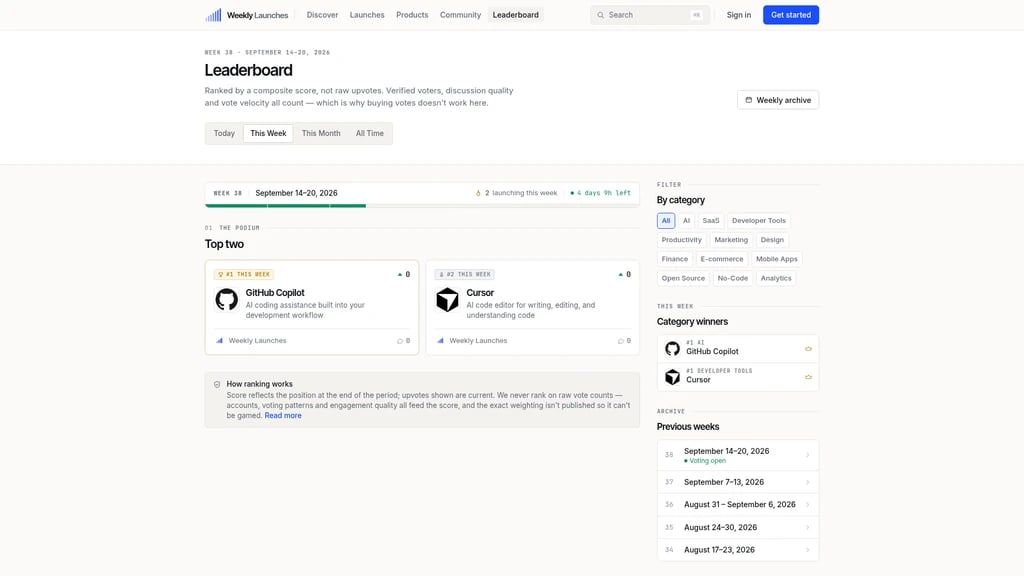Screen dimensions: 1024x576
Task: Click GitHub logo in Category winners list
Action: tap(672, 348)
